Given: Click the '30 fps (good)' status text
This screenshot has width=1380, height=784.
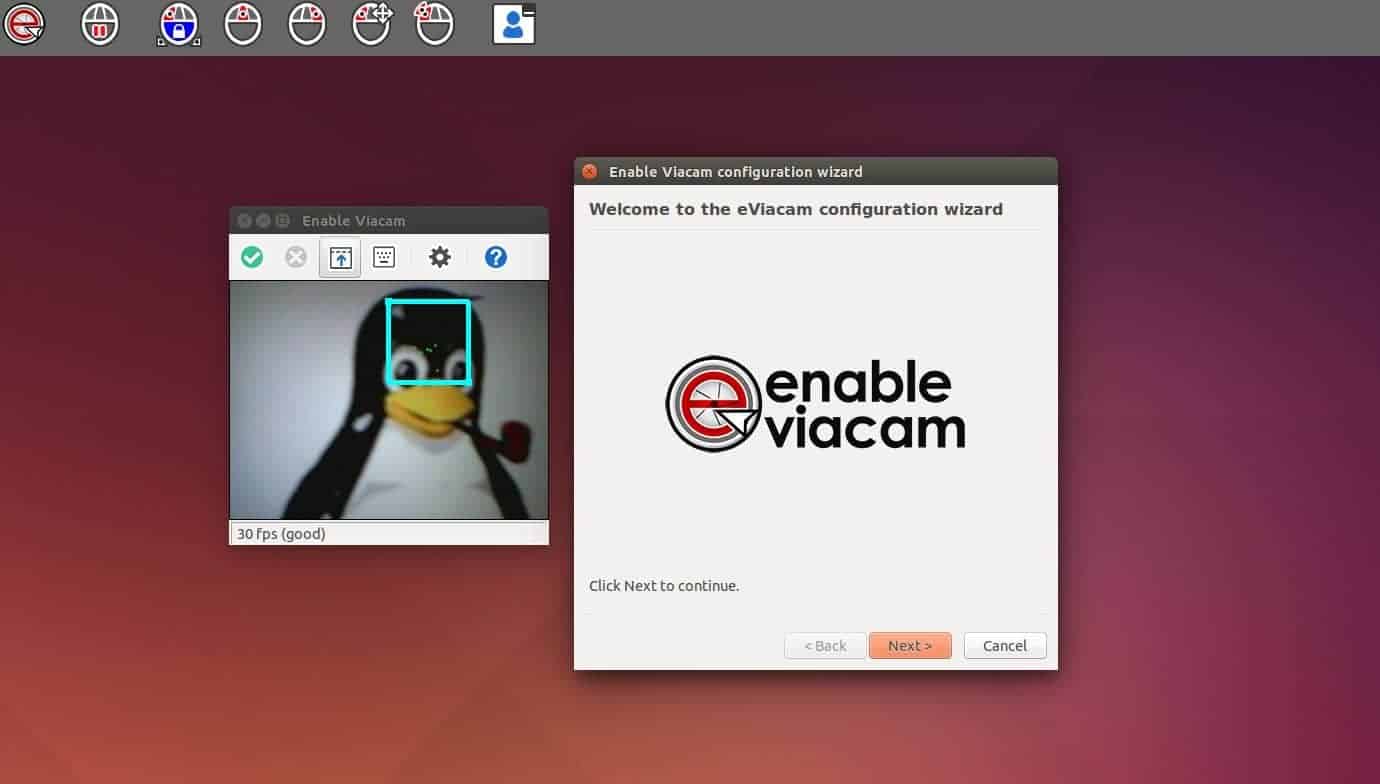Looking at the screenshot, I should click(x=281, y=534).
